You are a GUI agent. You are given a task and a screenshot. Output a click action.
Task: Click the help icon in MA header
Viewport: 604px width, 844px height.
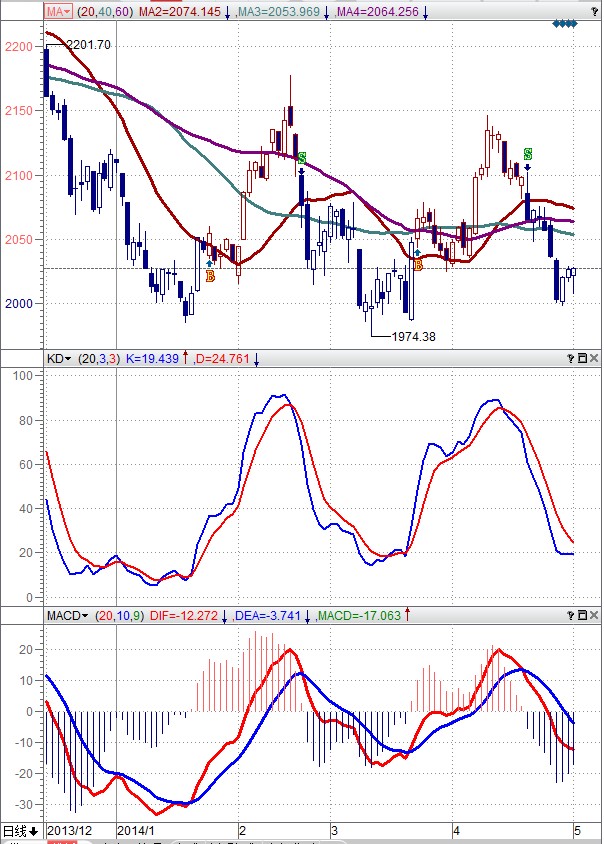pos(594,11)
